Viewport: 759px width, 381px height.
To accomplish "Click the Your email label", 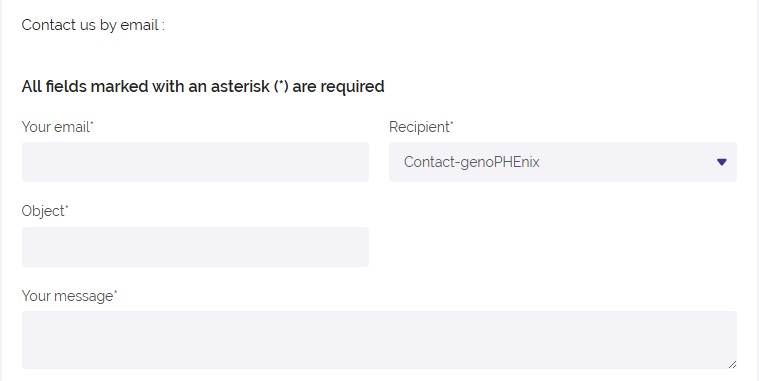I will 58,127.
